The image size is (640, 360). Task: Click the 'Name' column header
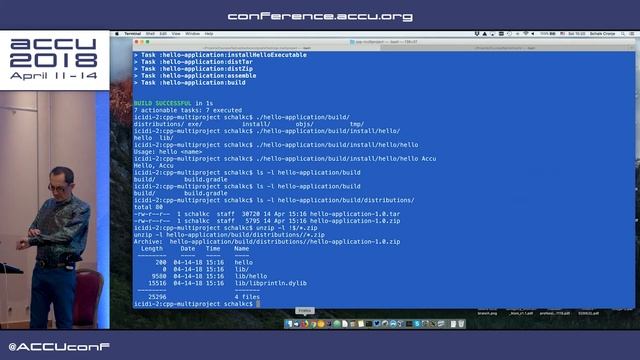pos(242,249)
